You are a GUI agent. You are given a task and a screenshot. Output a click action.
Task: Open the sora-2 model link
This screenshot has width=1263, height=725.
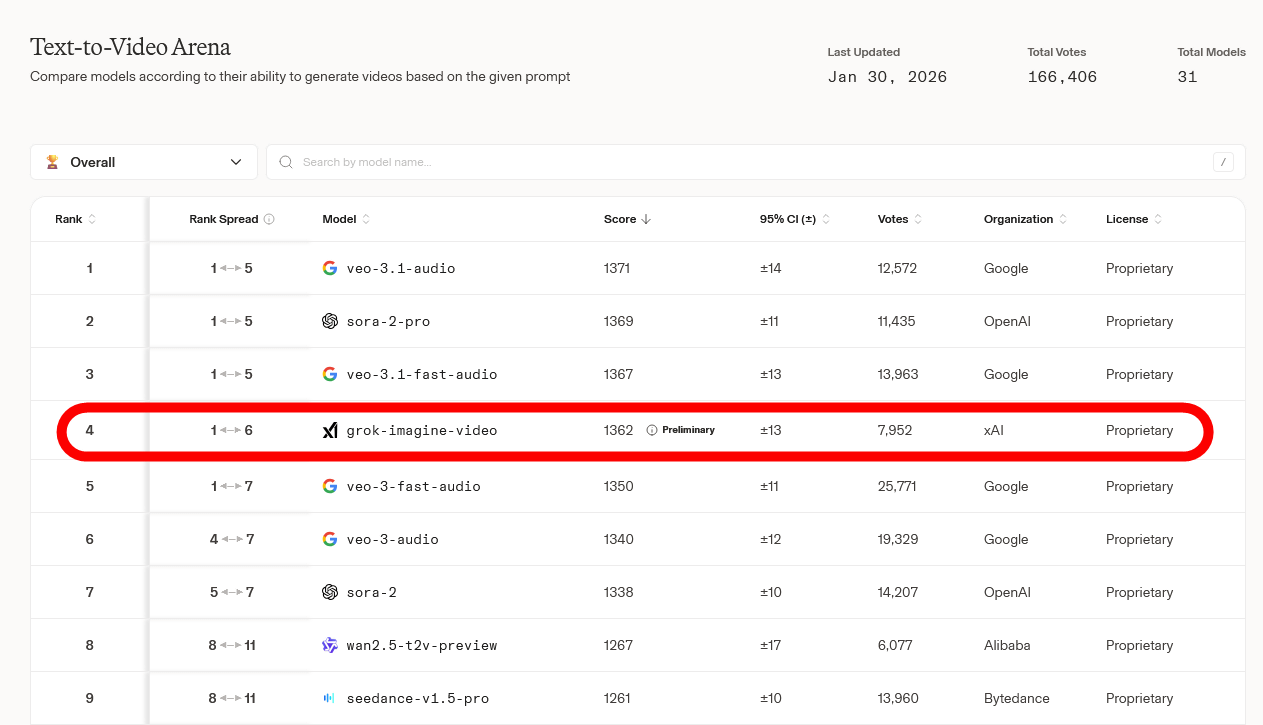point(371,592)
